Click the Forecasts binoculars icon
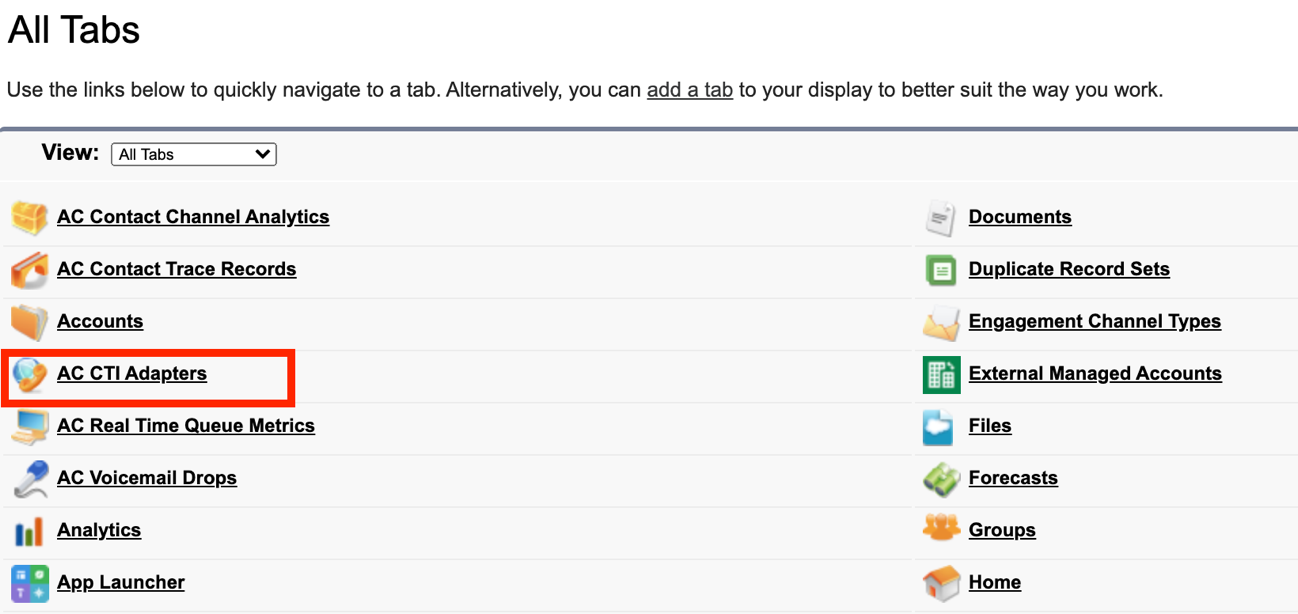 tap(941, 478)
